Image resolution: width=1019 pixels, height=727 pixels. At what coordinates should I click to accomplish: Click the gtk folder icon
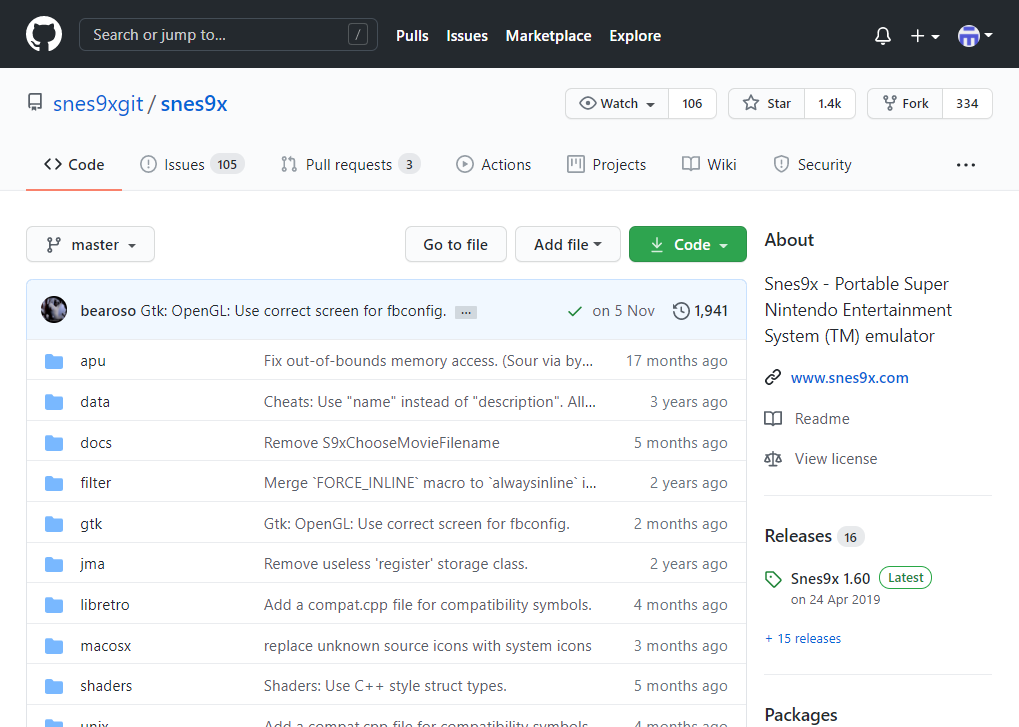coord(54,524)
